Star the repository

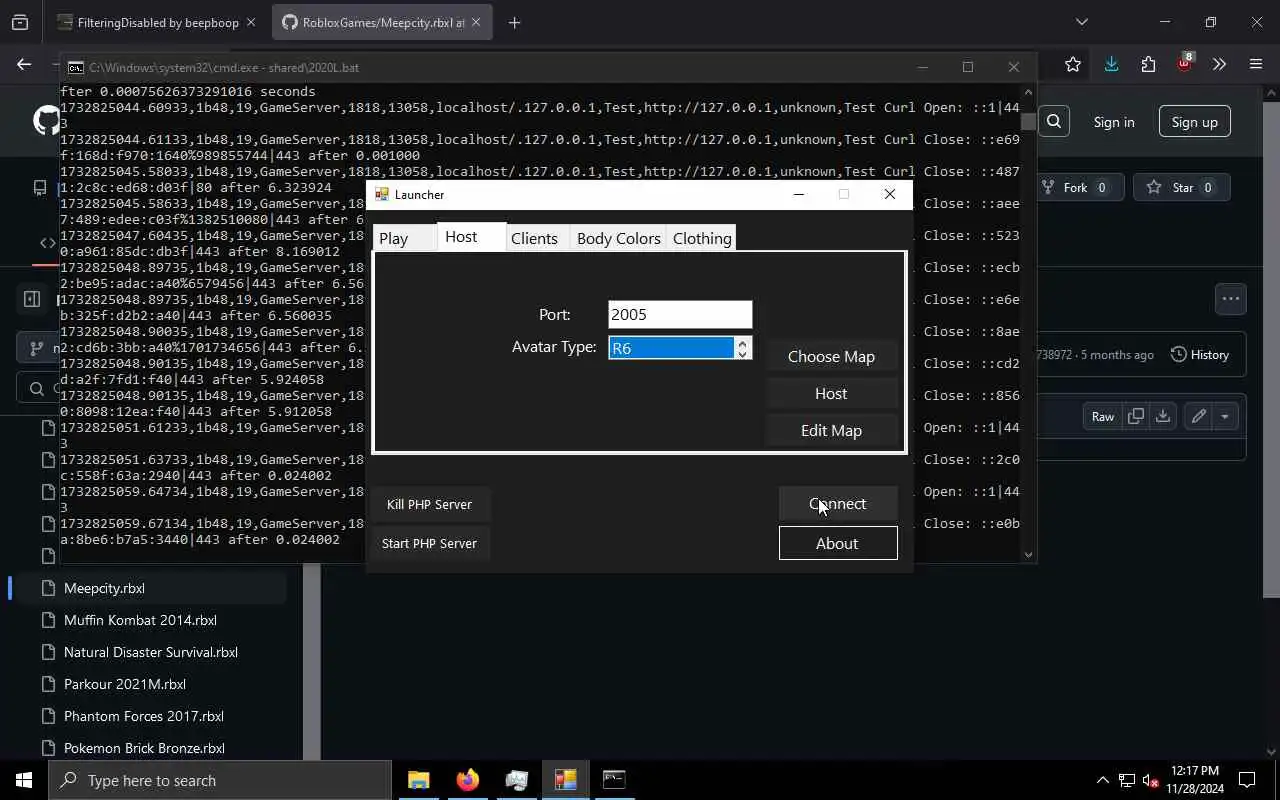click(x=1182, y=187)
